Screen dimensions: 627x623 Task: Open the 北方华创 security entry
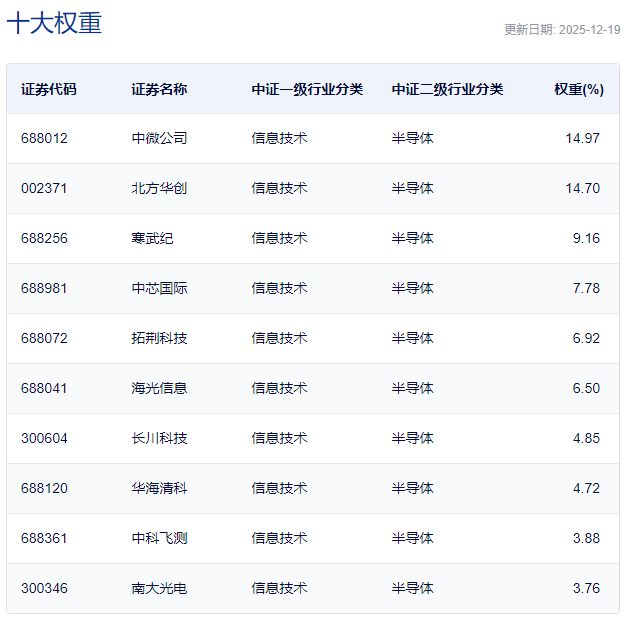point(159,188)
